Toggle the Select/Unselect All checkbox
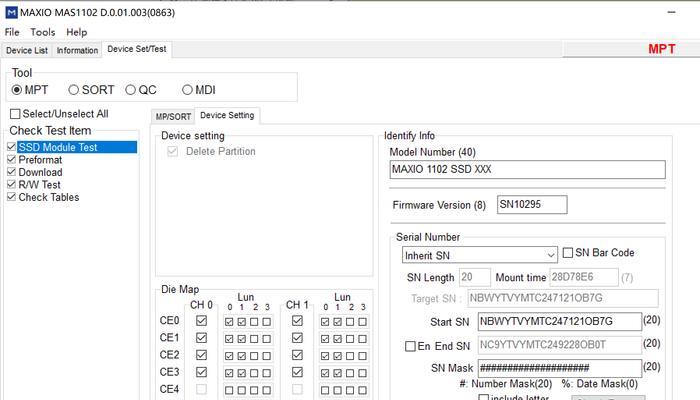Image resolution: width=700 pixels, height=400 pixels. (15, 114)
